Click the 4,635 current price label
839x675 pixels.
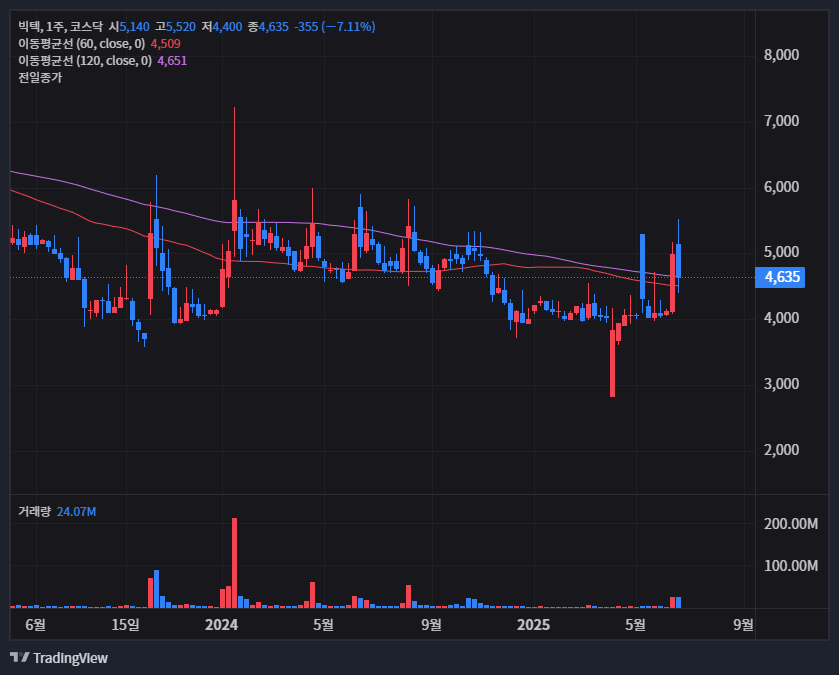(780, 277)
